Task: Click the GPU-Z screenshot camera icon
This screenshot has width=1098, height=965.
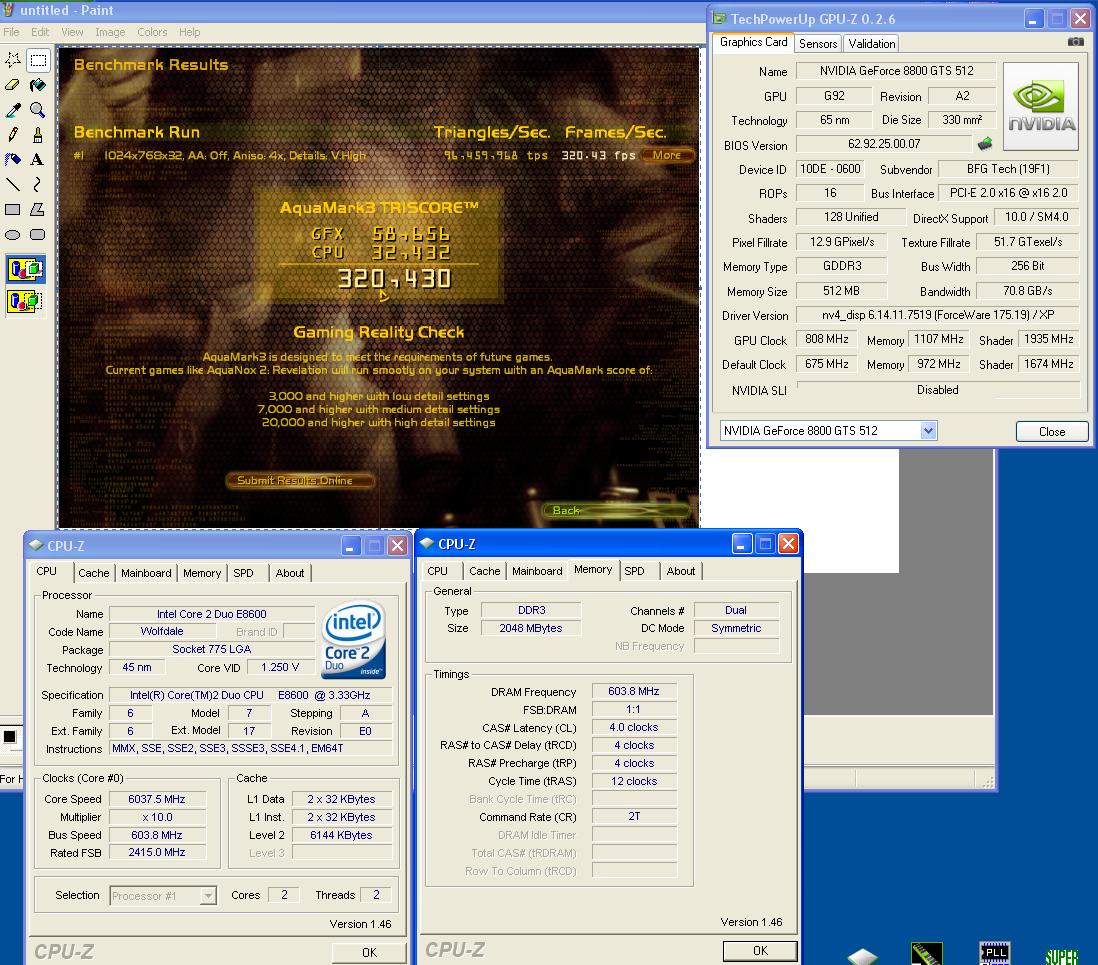Action: (x=1076, y=42)
